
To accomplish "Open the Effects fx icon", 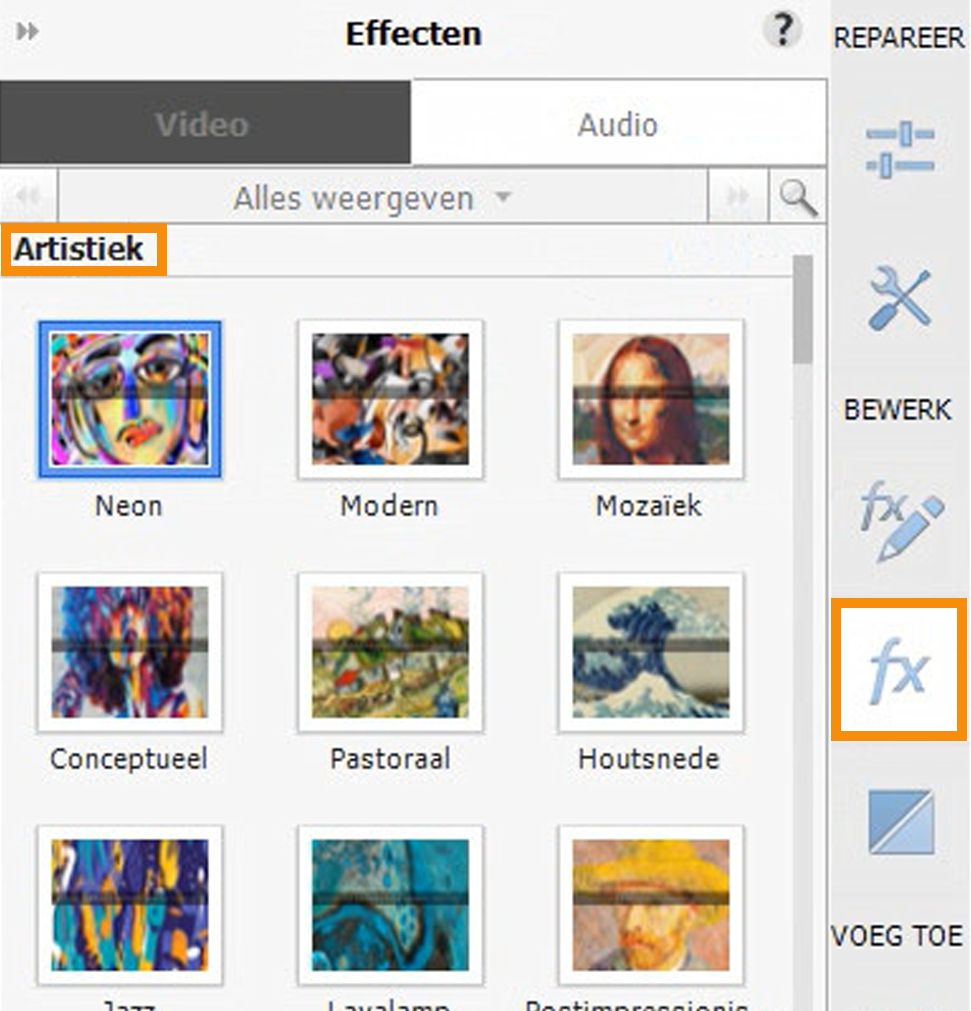I will point(899,669).
